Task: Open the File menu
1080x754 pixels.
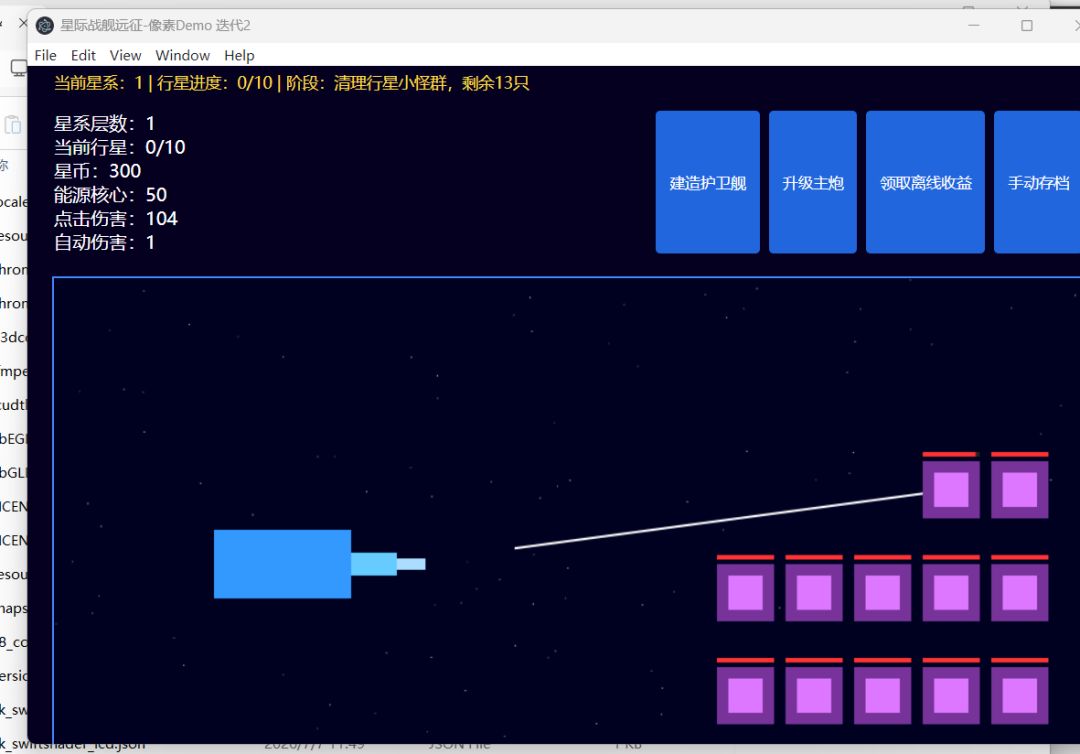Action: [x=45, y=55]
